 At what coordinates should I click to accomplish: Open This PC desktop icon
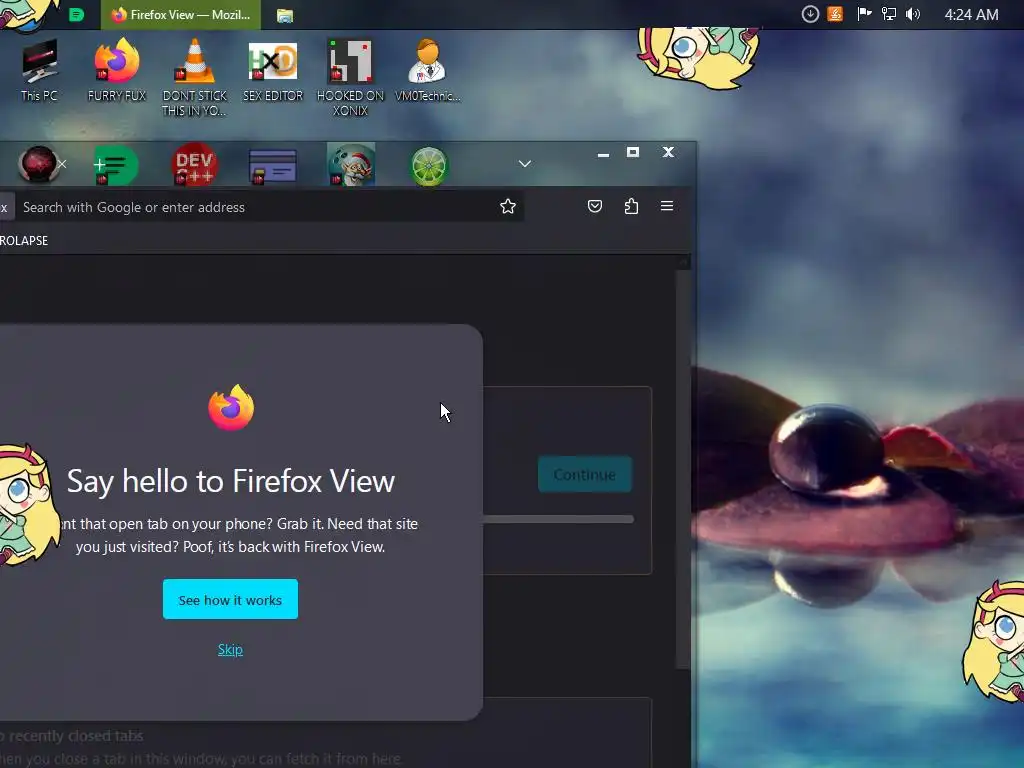tap(39, 71)
